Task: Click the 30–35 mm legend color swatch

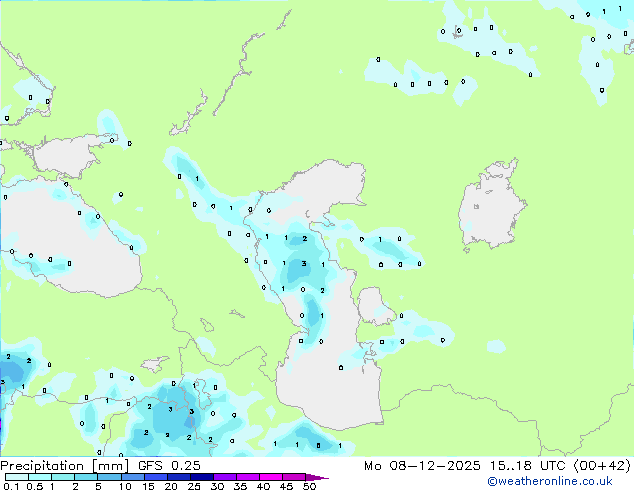Action: click(x=225, y=477)
